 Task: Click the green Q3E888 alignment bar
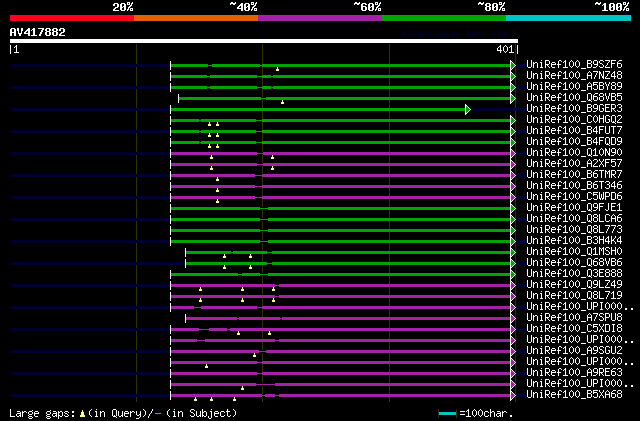coord(341,274)
